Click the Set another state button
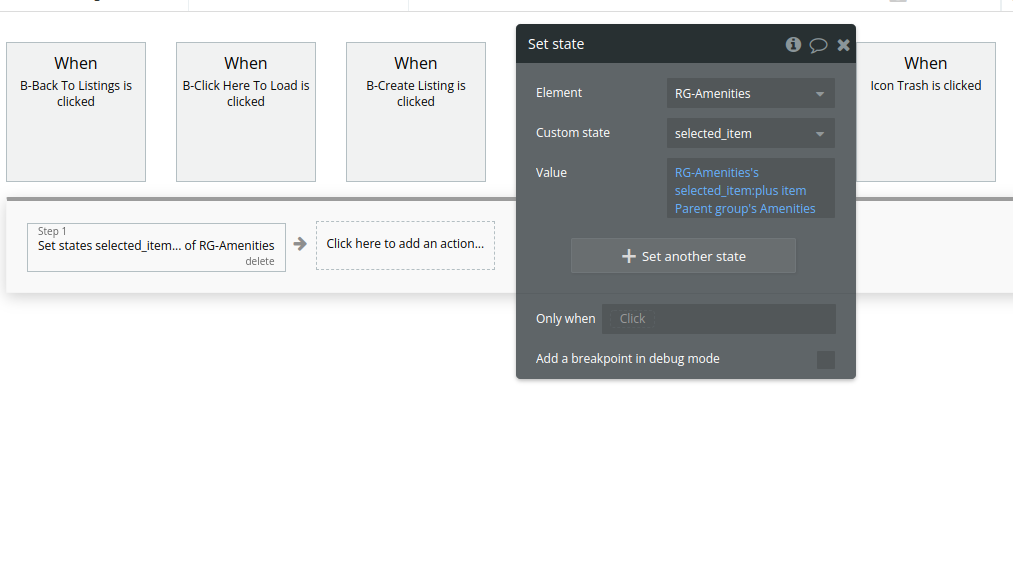Screen dimensions: 1013x585 point(683,256)
